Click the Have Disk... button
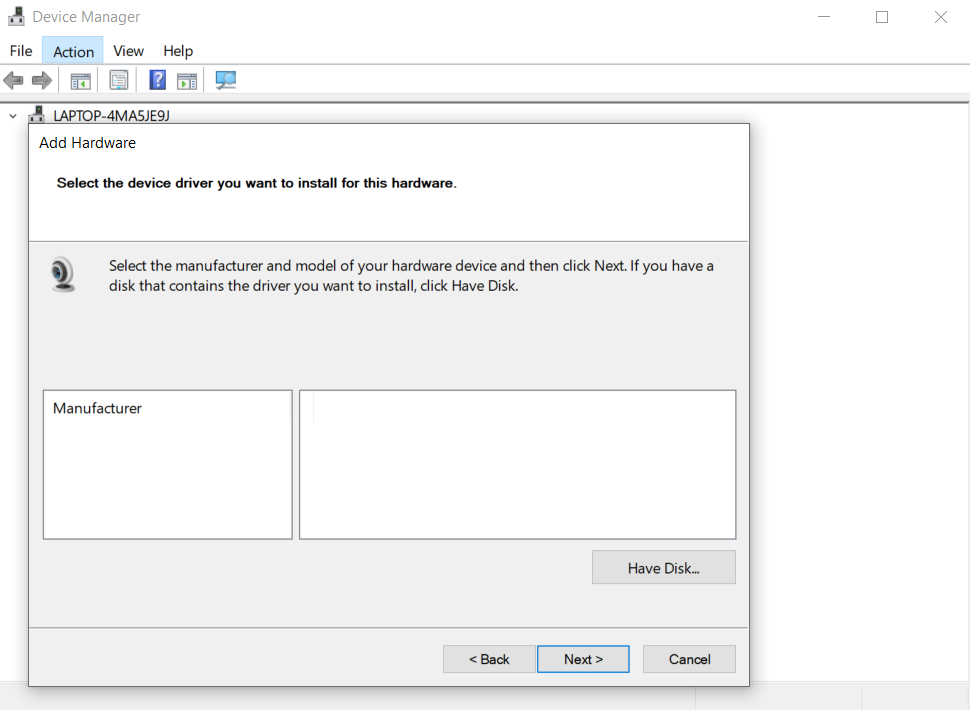This screenshot has height=710, width=970. [663, 568]
